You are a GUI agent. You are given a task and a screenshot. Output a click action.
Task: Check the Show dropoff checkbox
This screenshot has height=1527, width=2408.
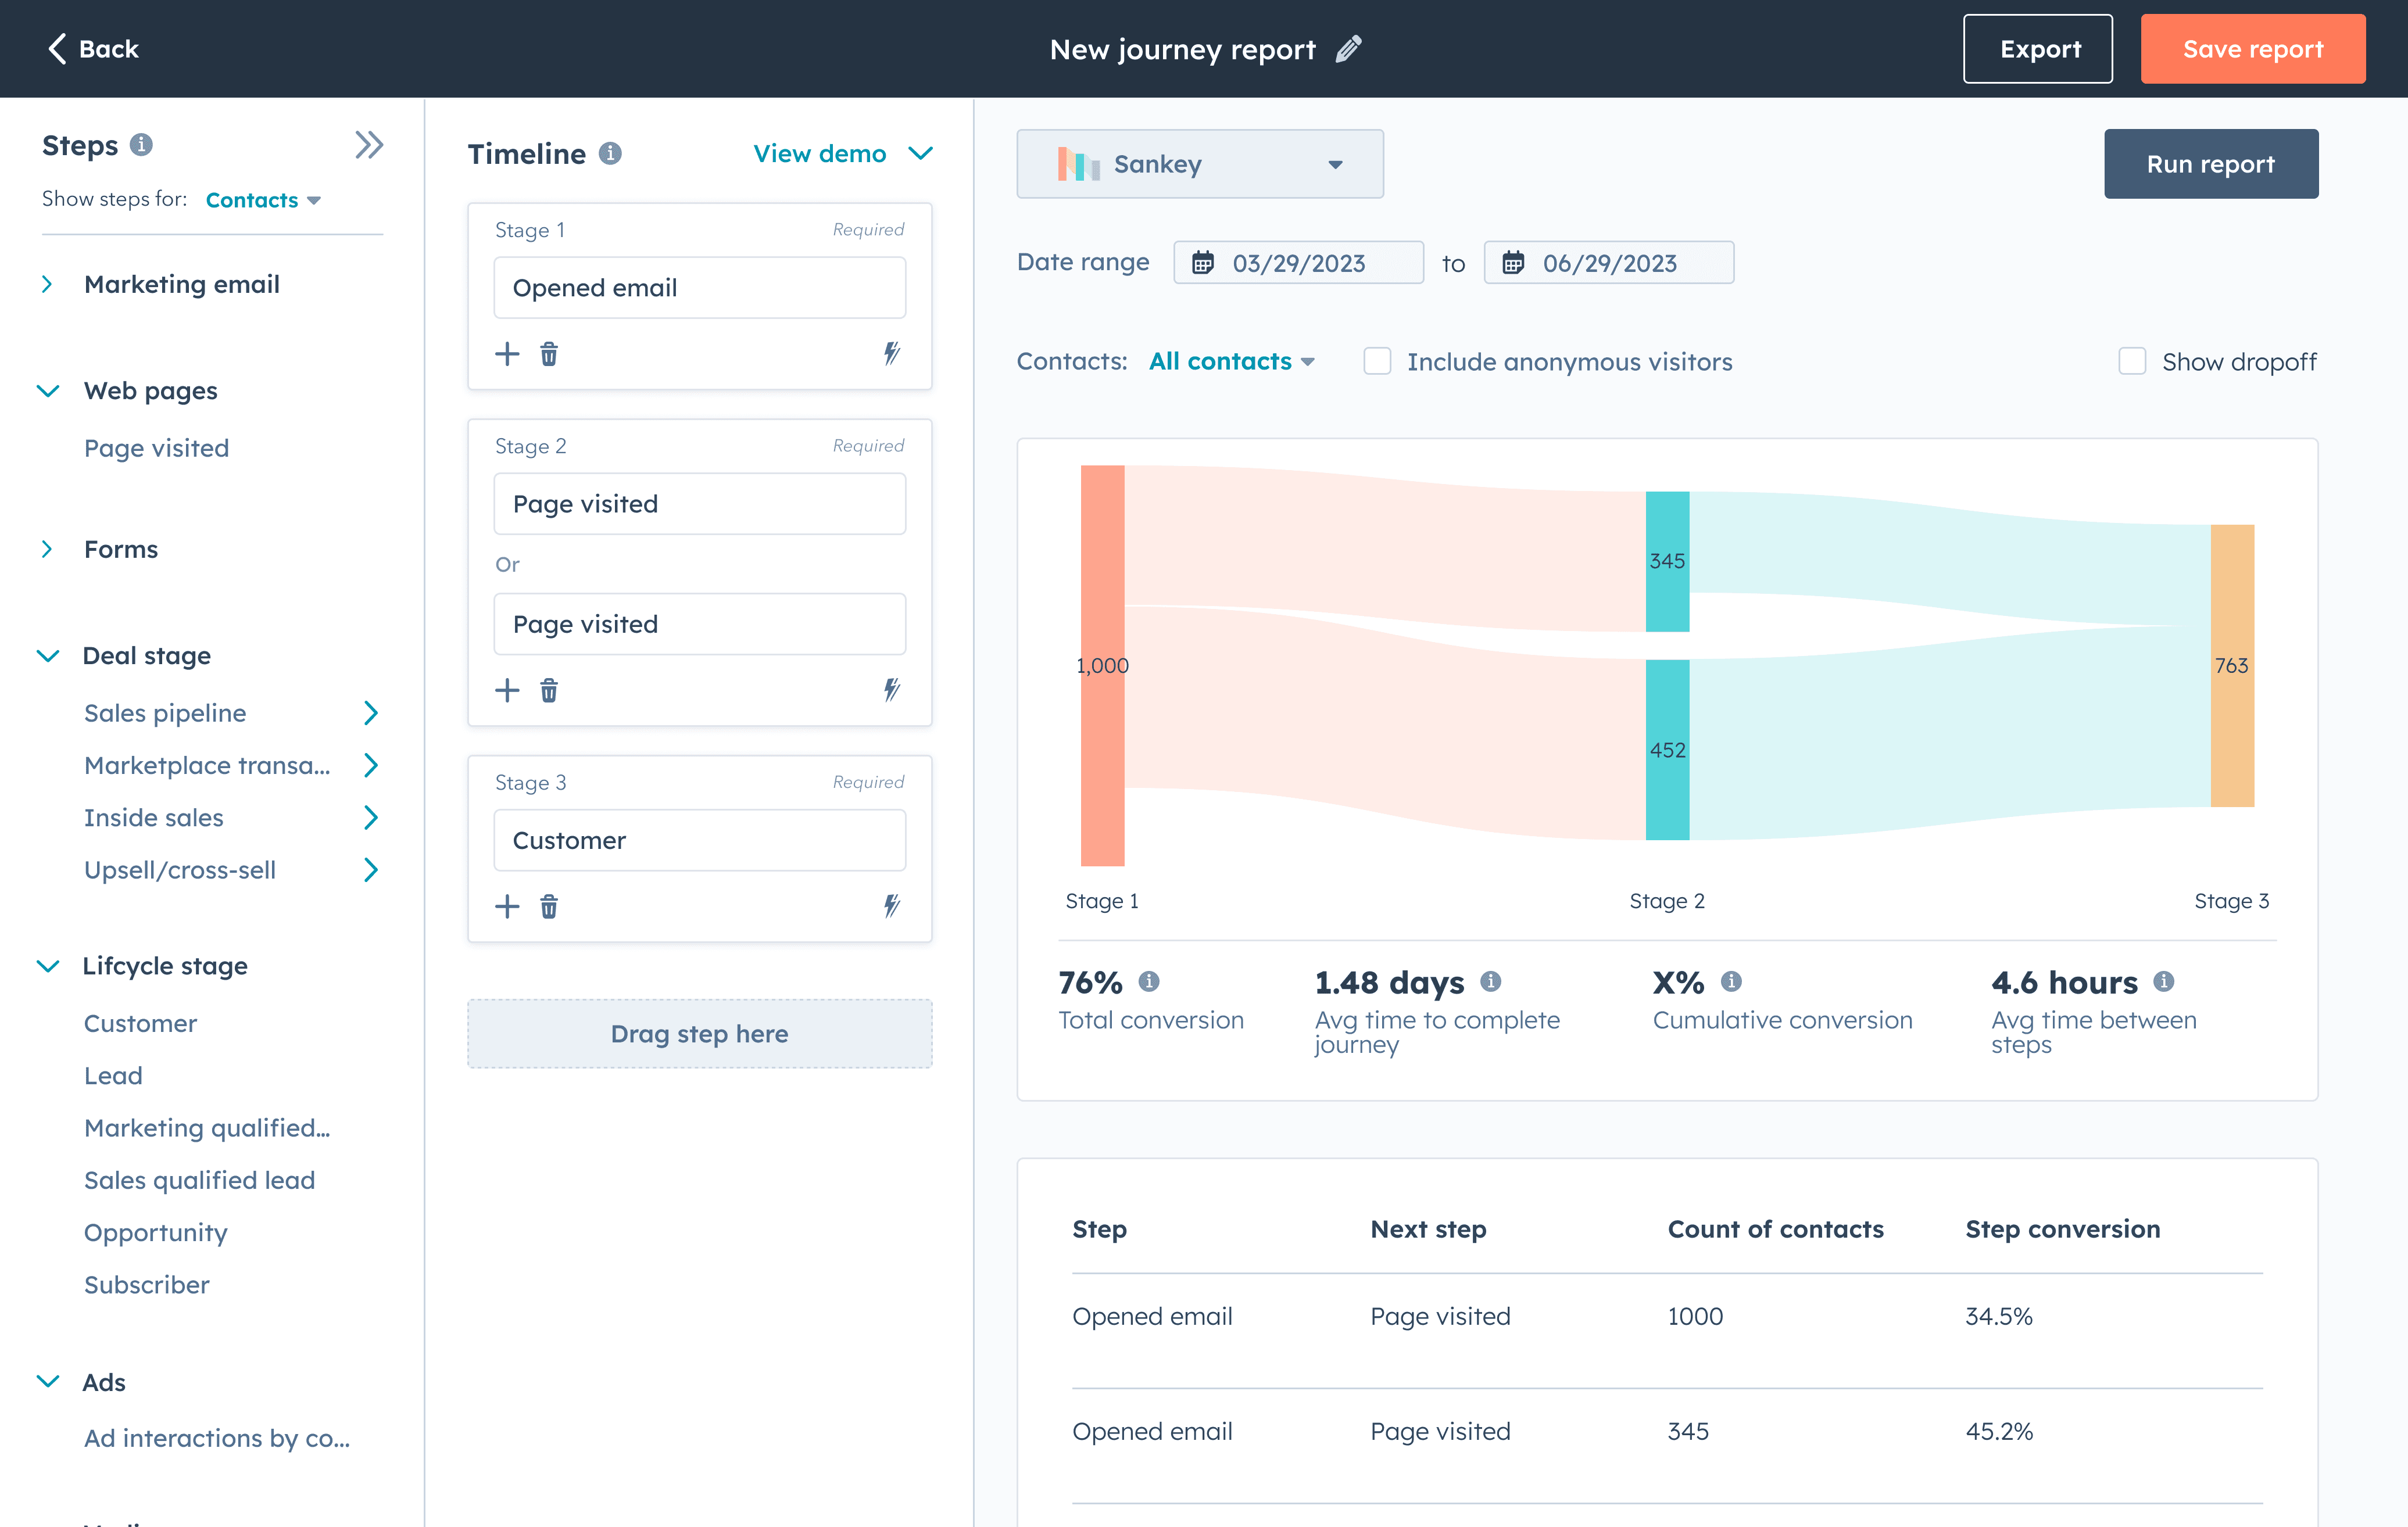tap(2131, 361)
